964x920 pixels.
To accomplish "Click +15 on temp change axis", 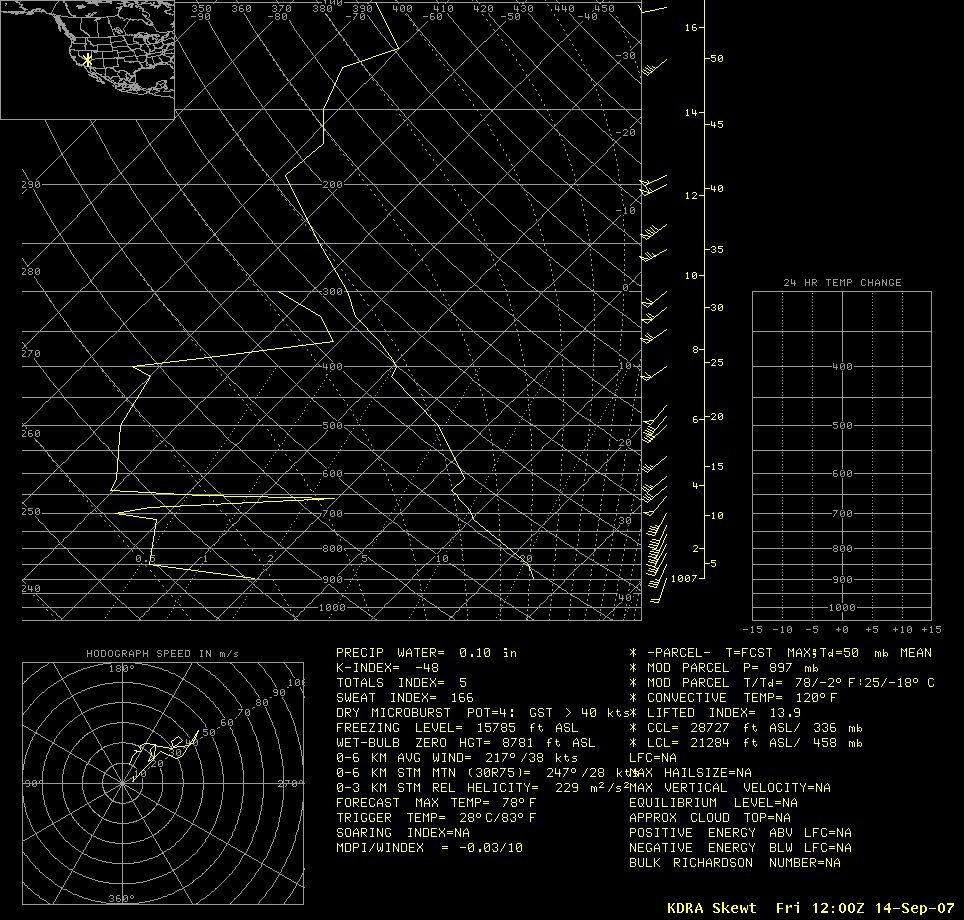I will [x=931, y=630].
